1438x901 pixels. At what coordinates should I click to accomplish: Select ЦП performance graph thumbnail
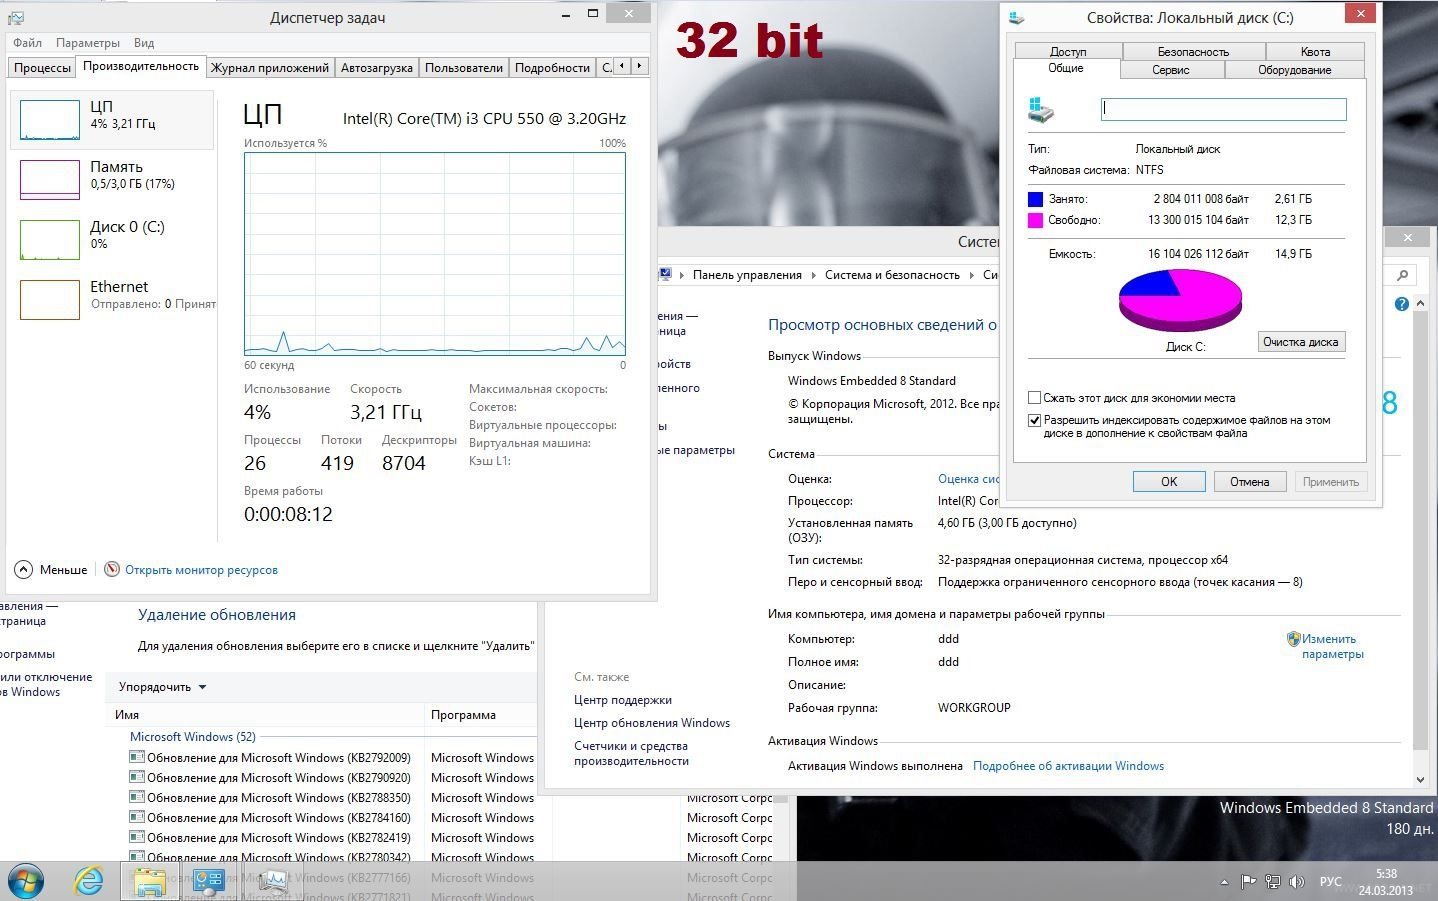(x=50, y=120)
